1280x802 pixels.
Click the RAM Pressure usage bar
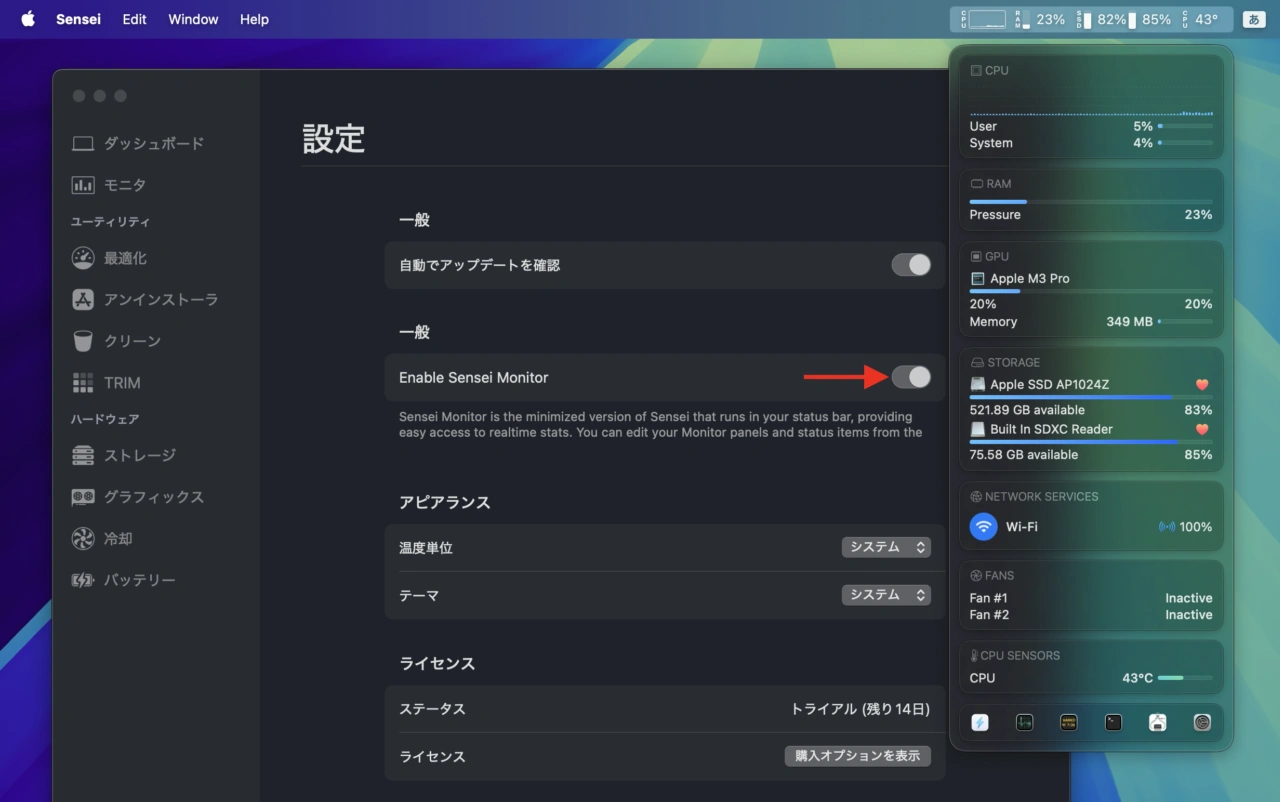click(x=1090, y=201)
